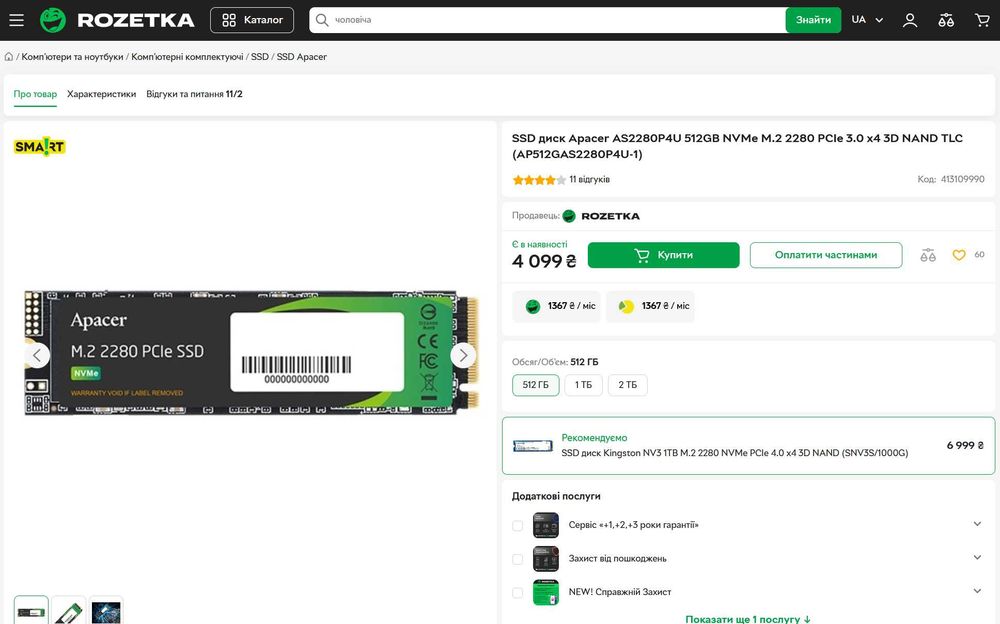The image size is (1000, 624).
Task: Click the Додаткові послуги heading
Action: coord(556,496)
